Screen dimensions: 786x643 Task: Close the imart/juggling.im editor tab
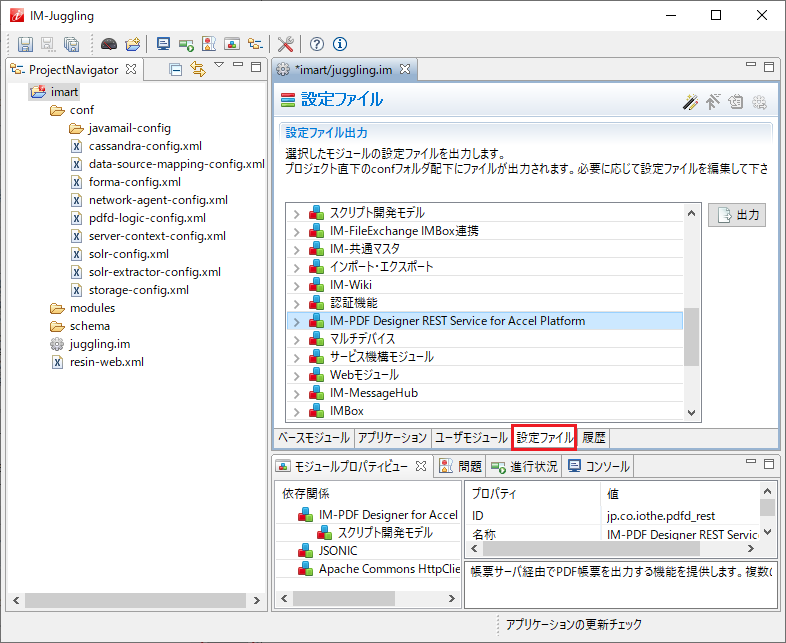pos(405,69)
